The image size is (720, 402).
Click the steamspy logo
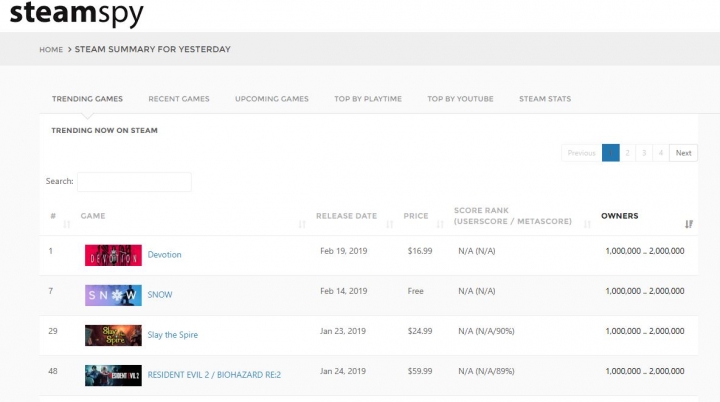tap(77, 13)
